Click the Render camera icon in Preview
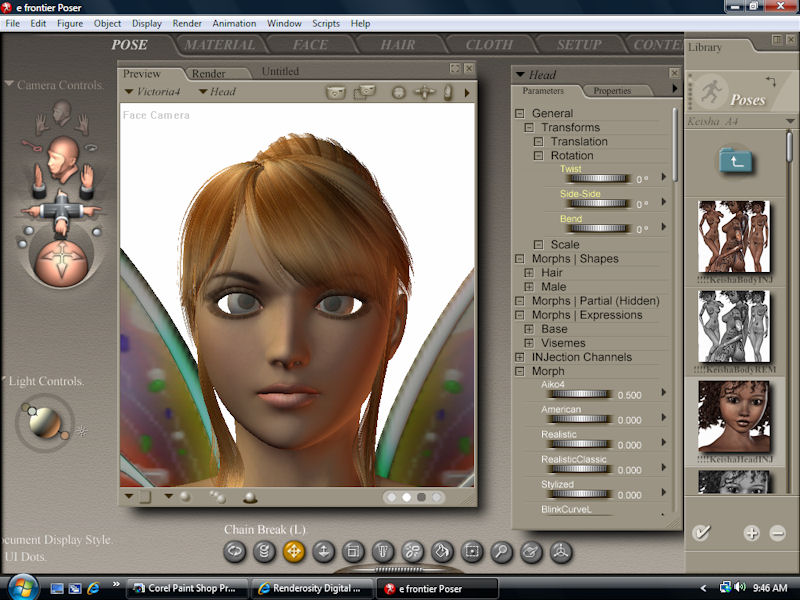This screenshot has height=600, width=800. pos(337,92)
